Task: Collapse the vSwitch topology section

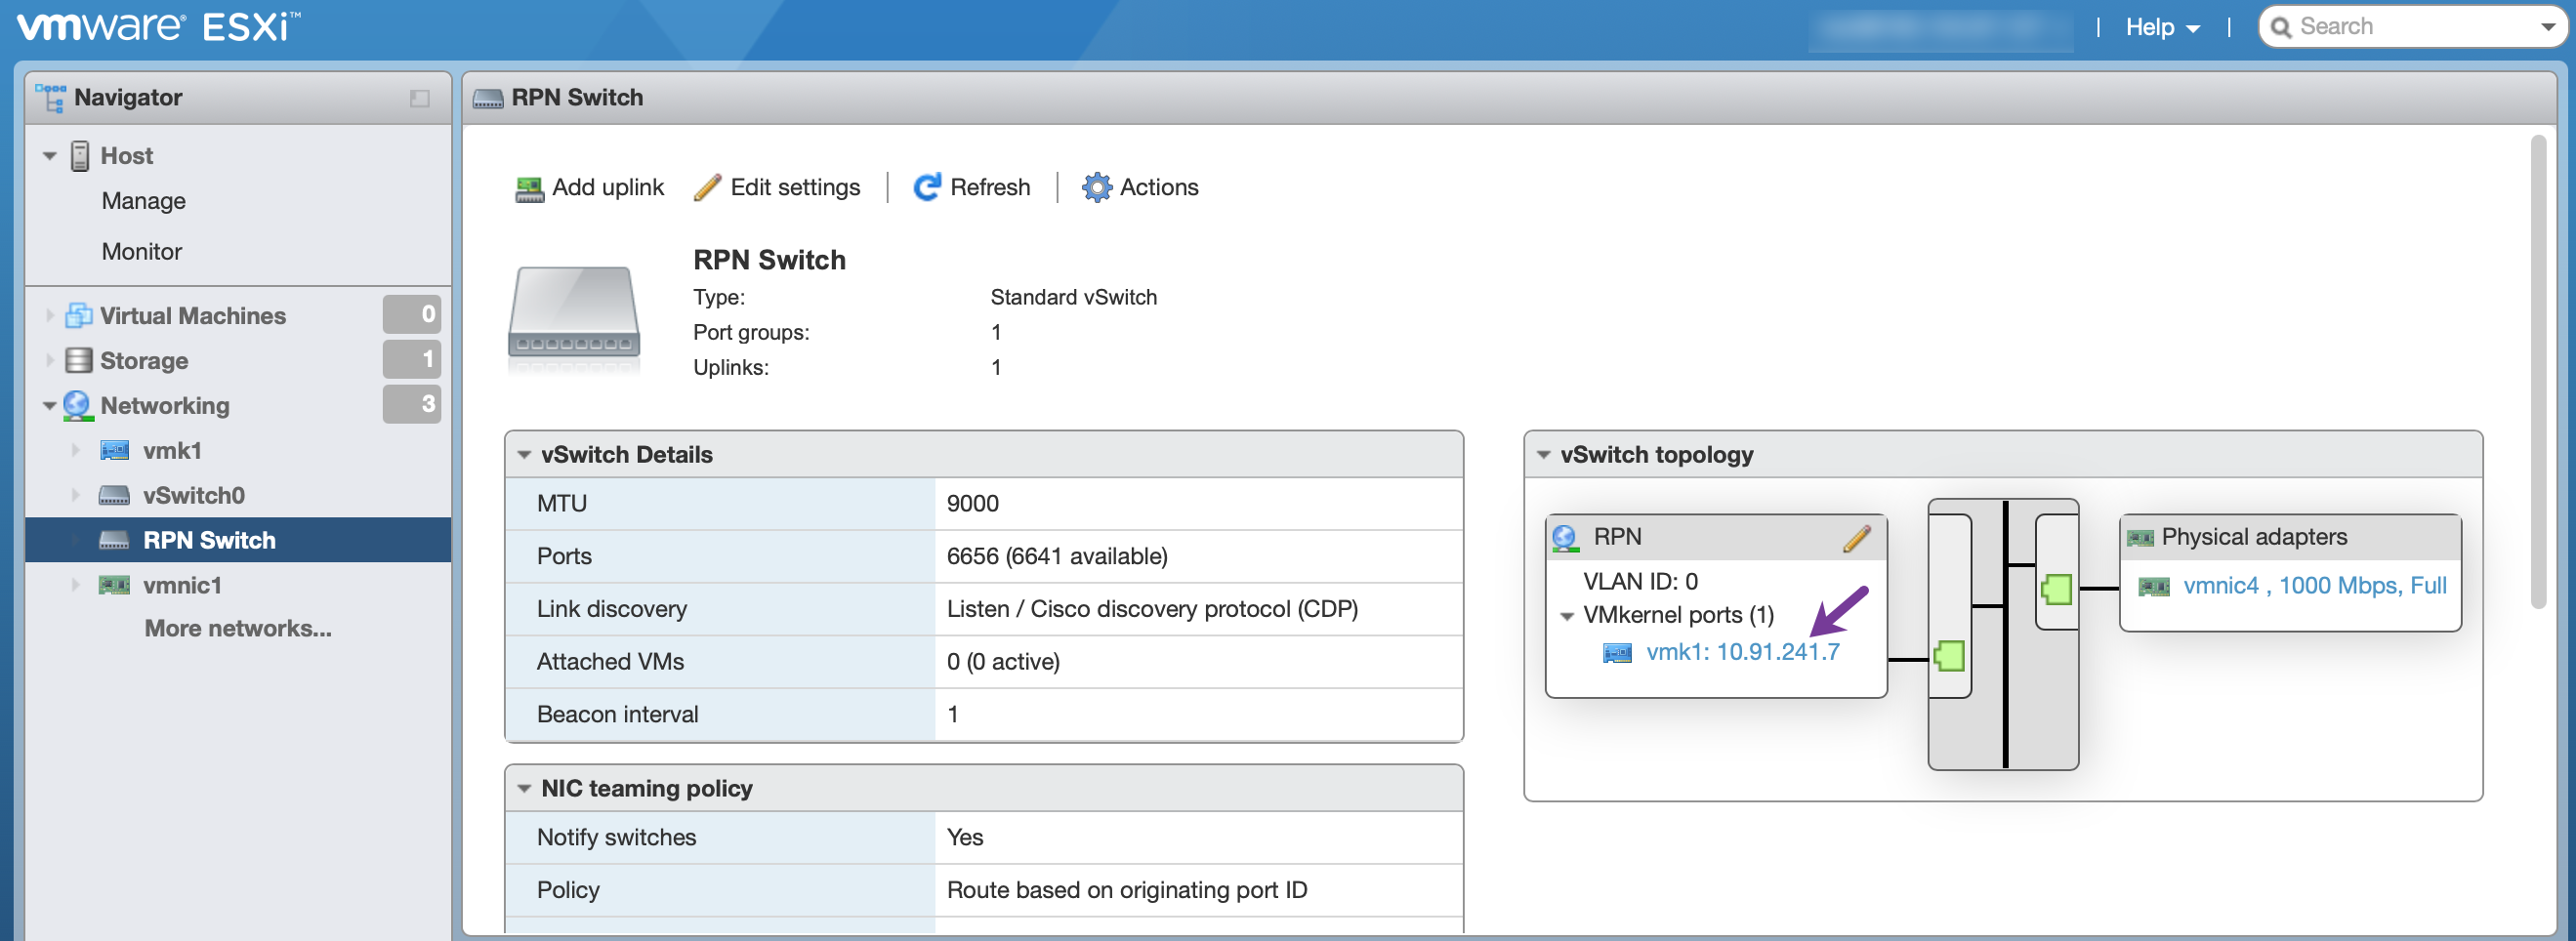Action: (x=1543, y=455)
